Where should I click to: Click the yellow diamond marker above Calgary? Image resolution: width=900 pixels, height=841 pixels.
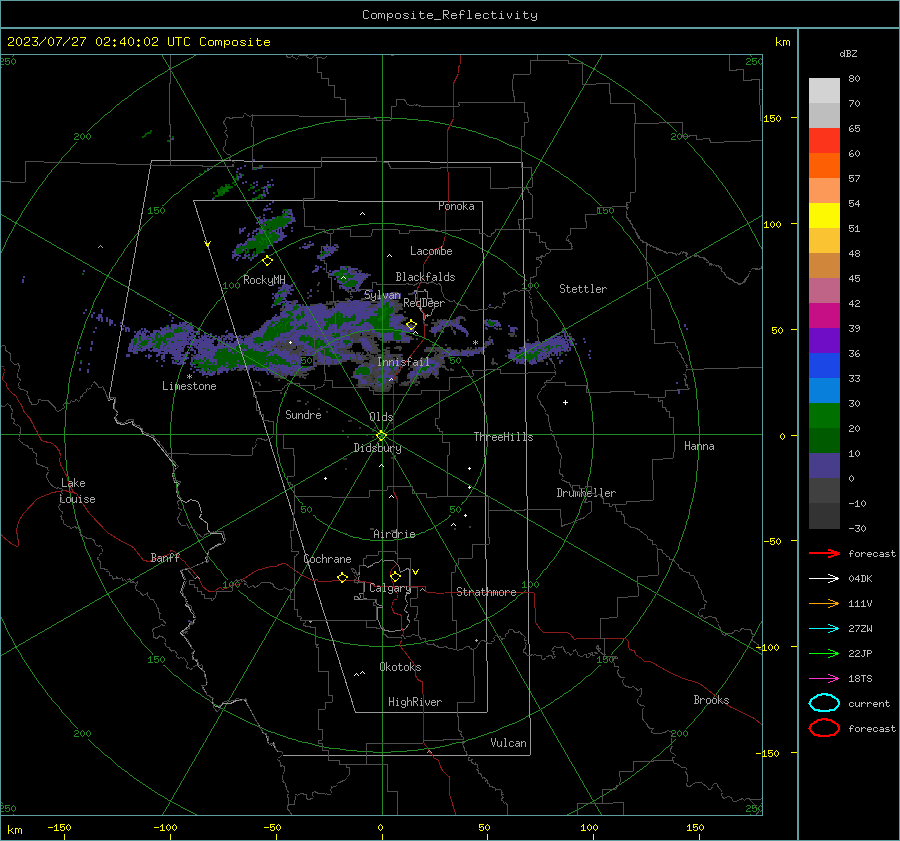(395, 576)
